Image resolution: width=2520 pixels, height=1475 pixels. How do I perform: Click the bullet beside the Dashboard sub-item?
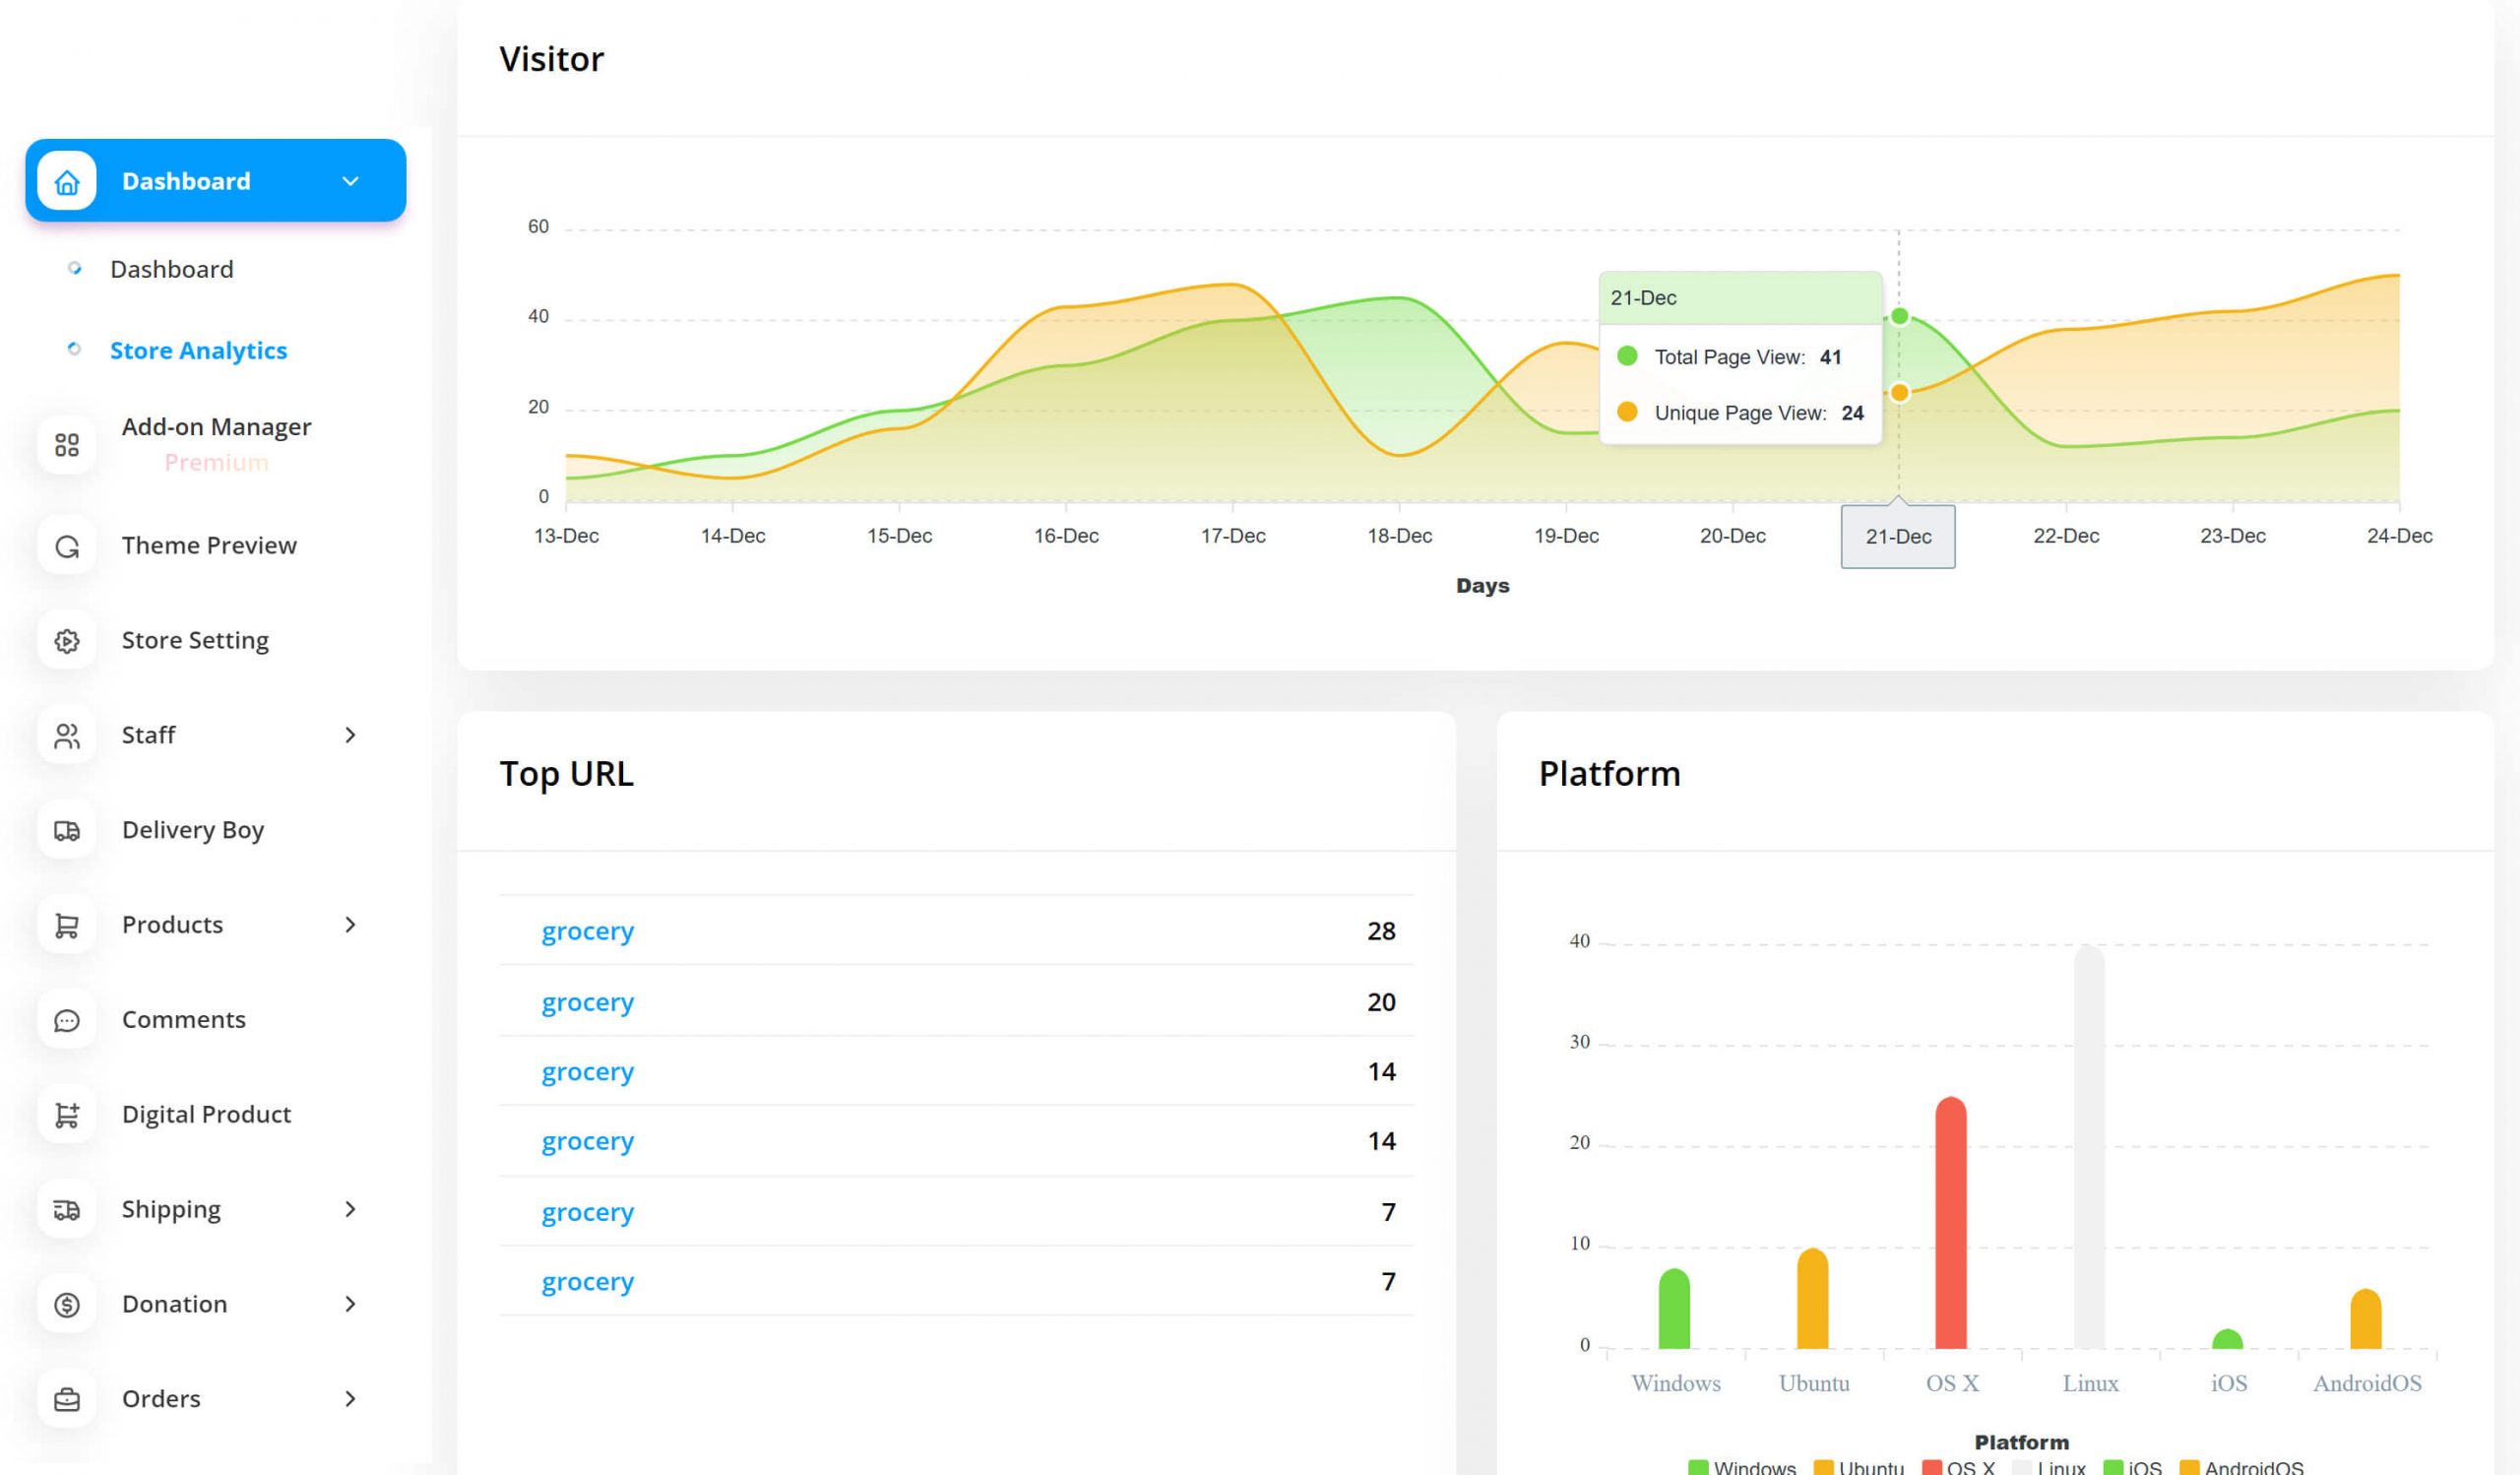(74, 268)
